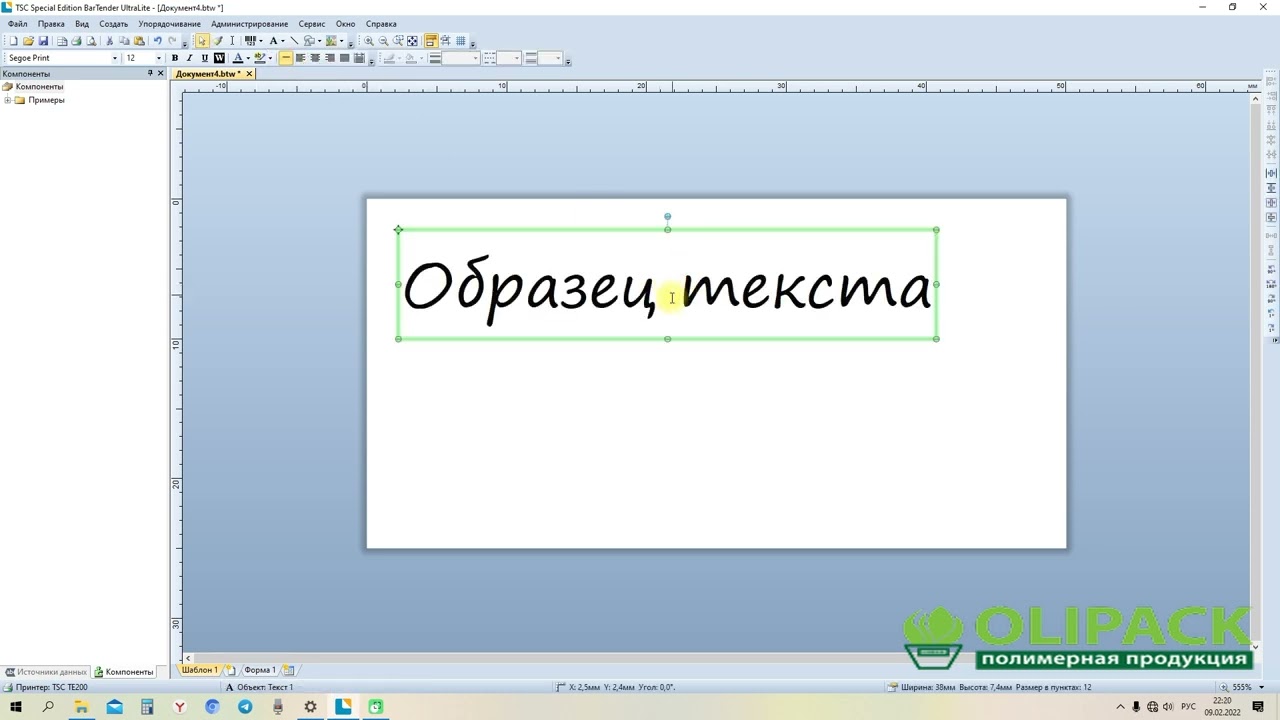This screenshot has width=1280, height=720.
Task: Align text right
Action: click(330, 58)
